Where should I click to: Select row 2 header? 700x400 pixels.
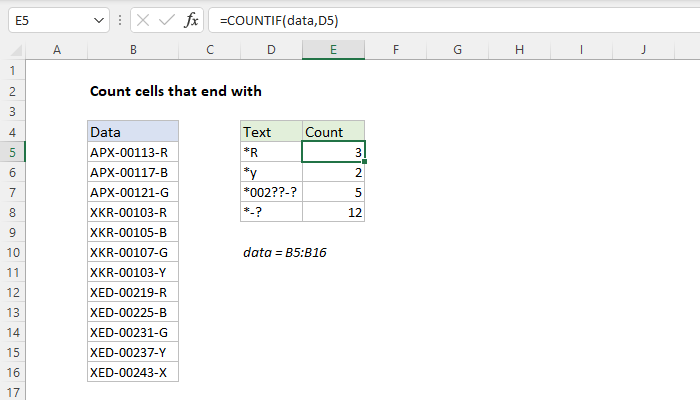click(12, 91)
